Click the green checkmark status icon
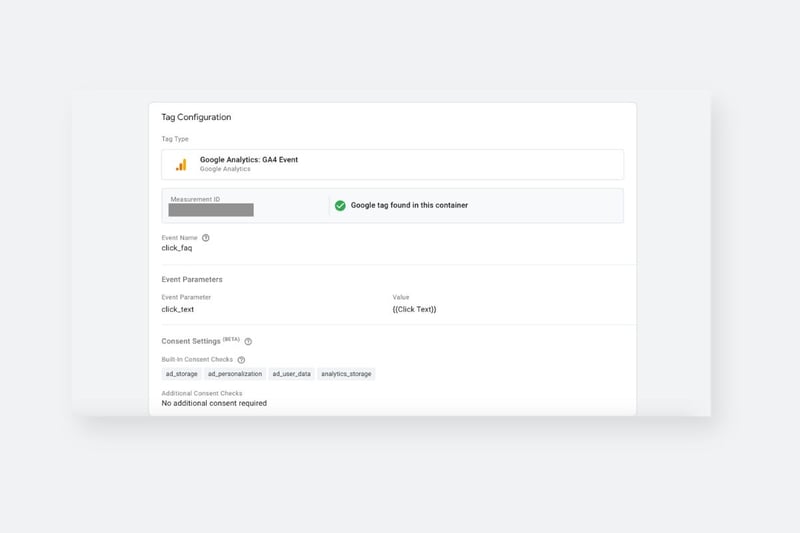The width and height of the screenshot is (800, 533). tap(340, 206)
